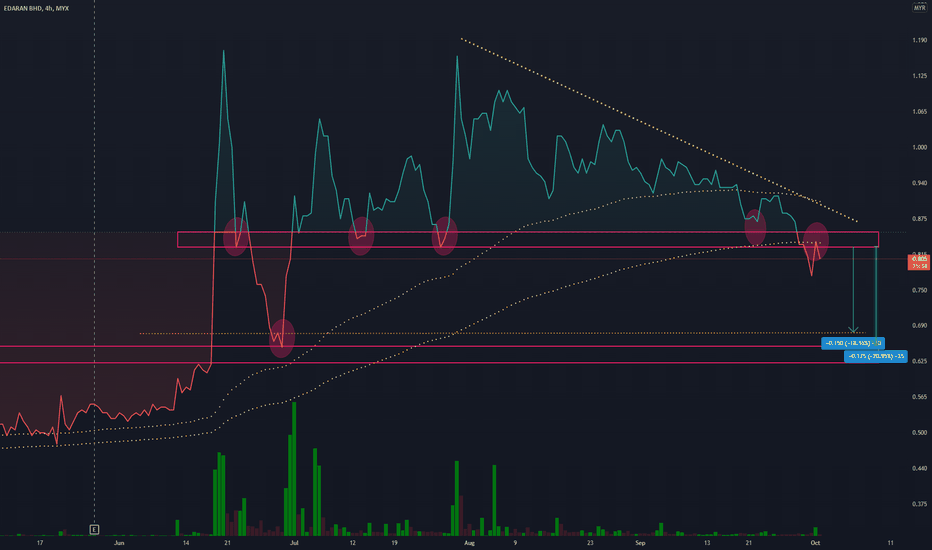Viewport: 932px width, 550px height.
Task: Click the 1.125 price axis value
Action: 919,76
